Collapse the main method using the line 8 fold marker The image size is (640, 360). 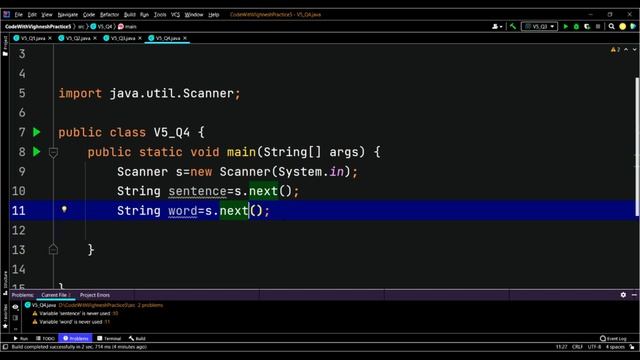point(53,152)
